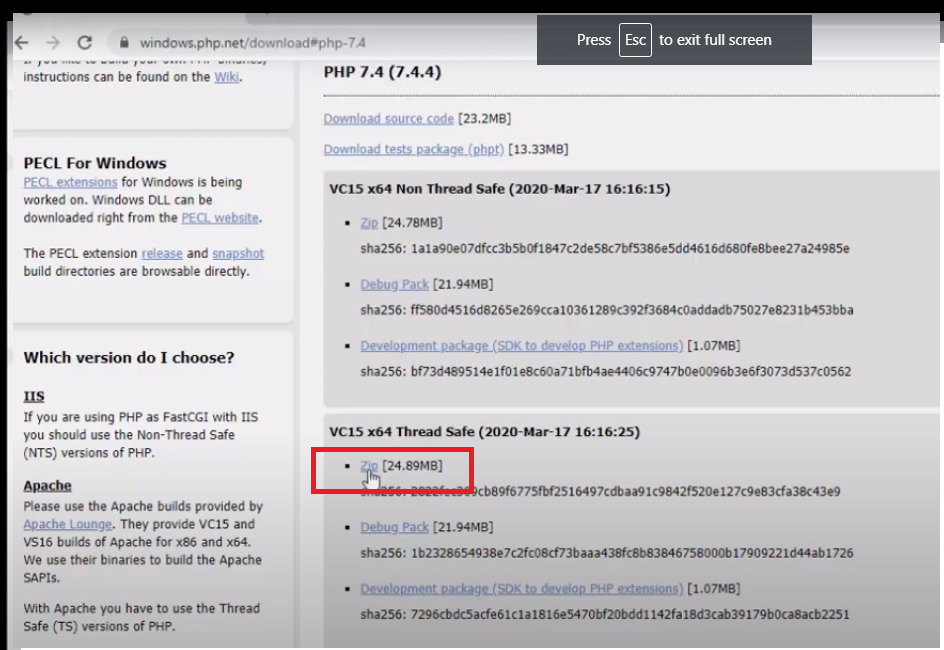
Task: Download Debug Pack under Non Thread Safe
Action: coord(394,285)
